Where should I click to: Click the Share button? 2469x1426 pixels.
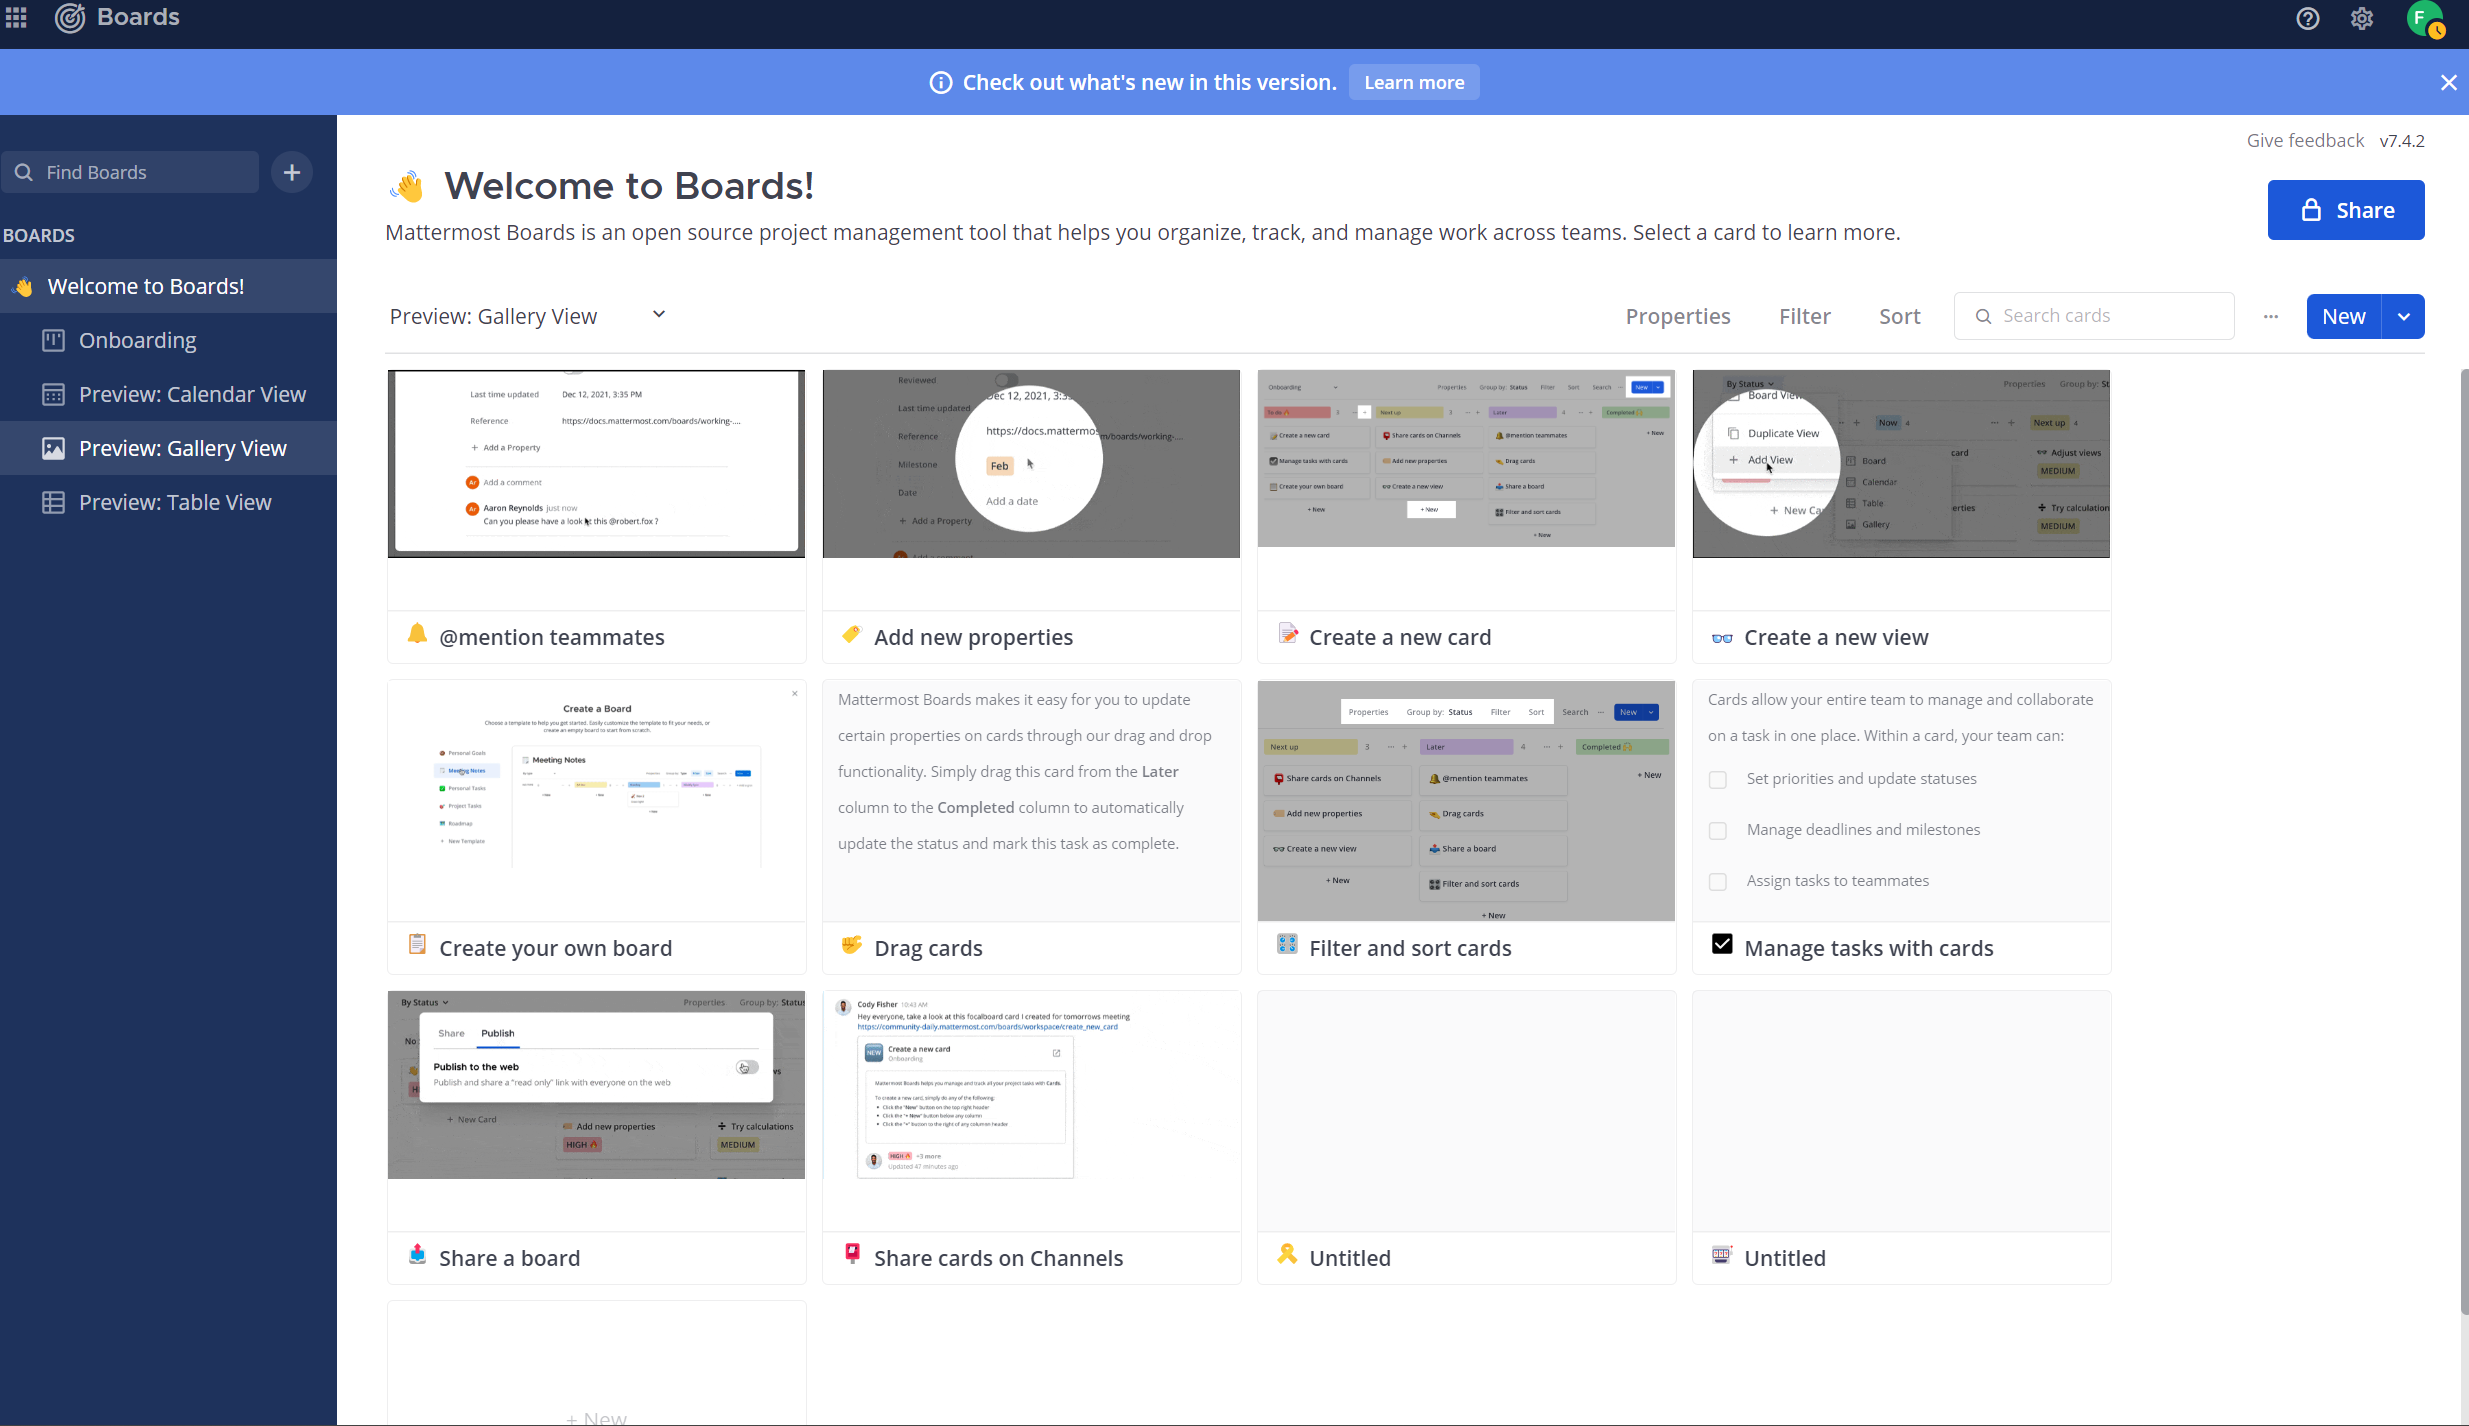(2345, 210)
